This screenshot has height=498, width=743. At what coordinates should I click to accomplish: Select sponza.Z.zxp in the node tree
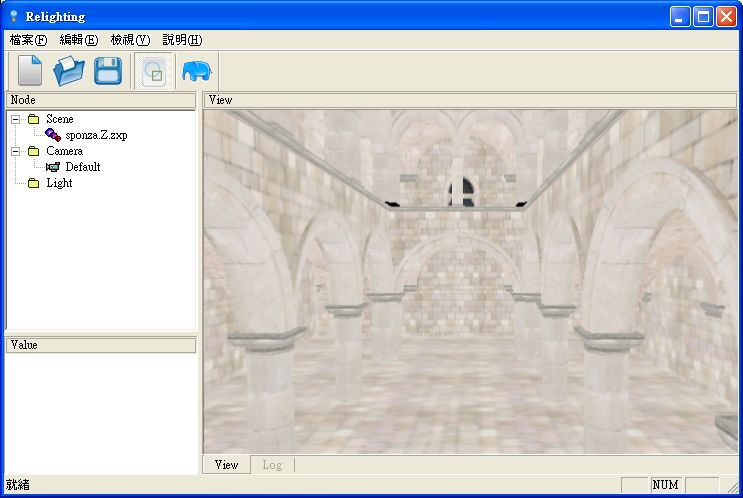tap(96, 135)
